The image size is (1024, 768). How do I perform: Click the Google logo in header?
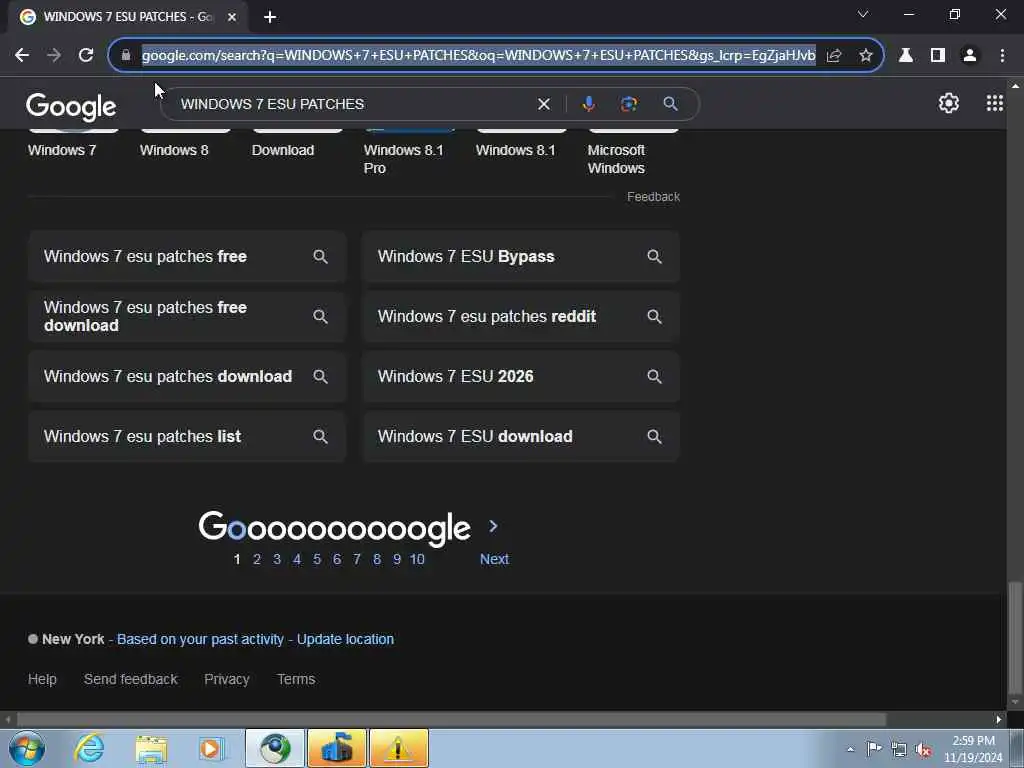coord(71,106)
